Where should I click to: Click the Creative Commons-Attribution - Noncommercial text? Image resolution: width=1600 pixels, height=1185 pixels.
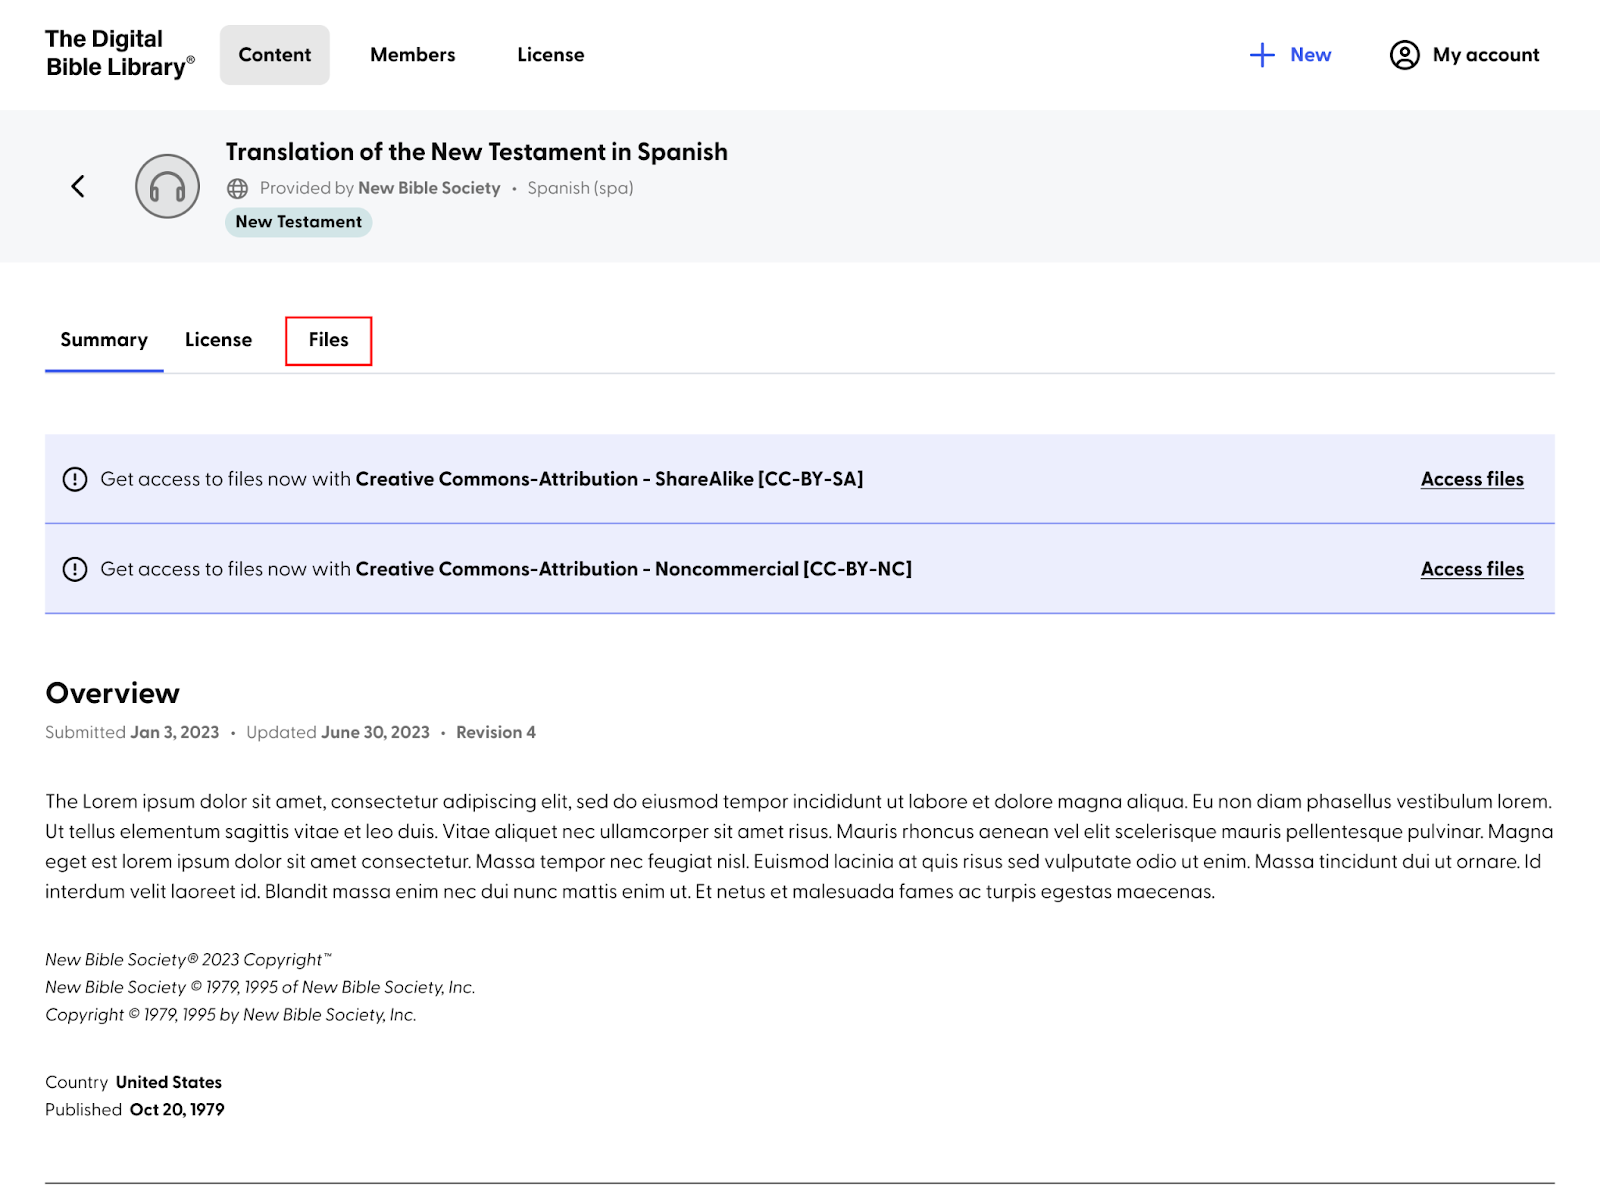pos(634,569)
